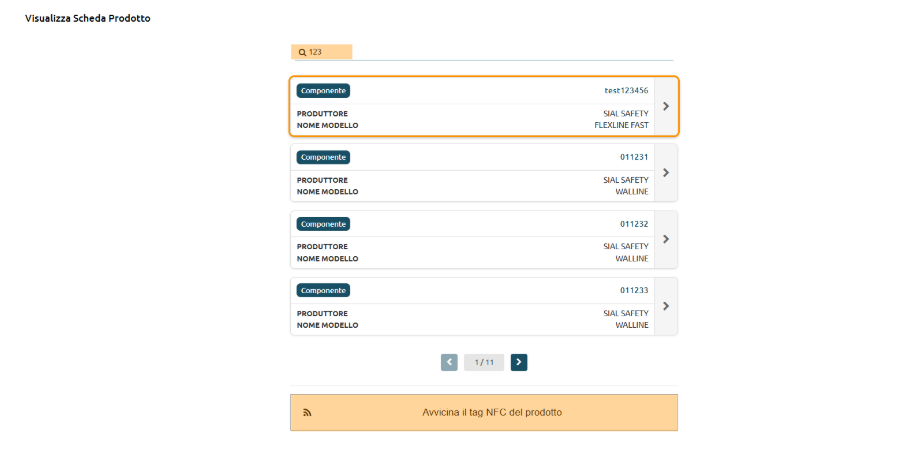Open the 011231 card chevron arrow
This screenshot has width=901, height=454.
tap(666, 172)
